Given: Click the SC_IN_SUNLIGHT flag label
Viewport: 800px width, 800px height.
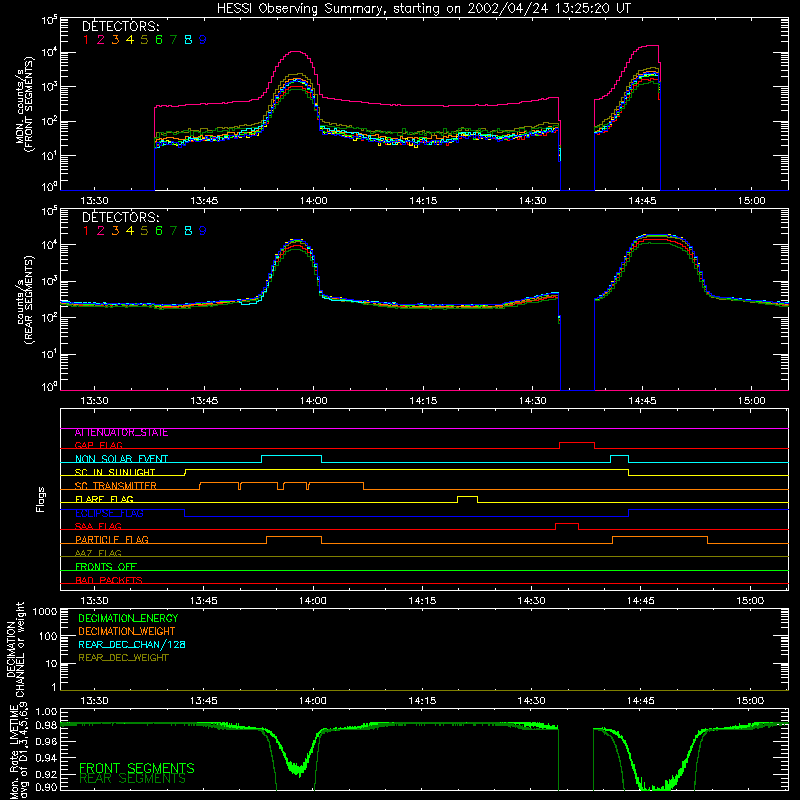Looking at the screenshot, I should [115, 472].
